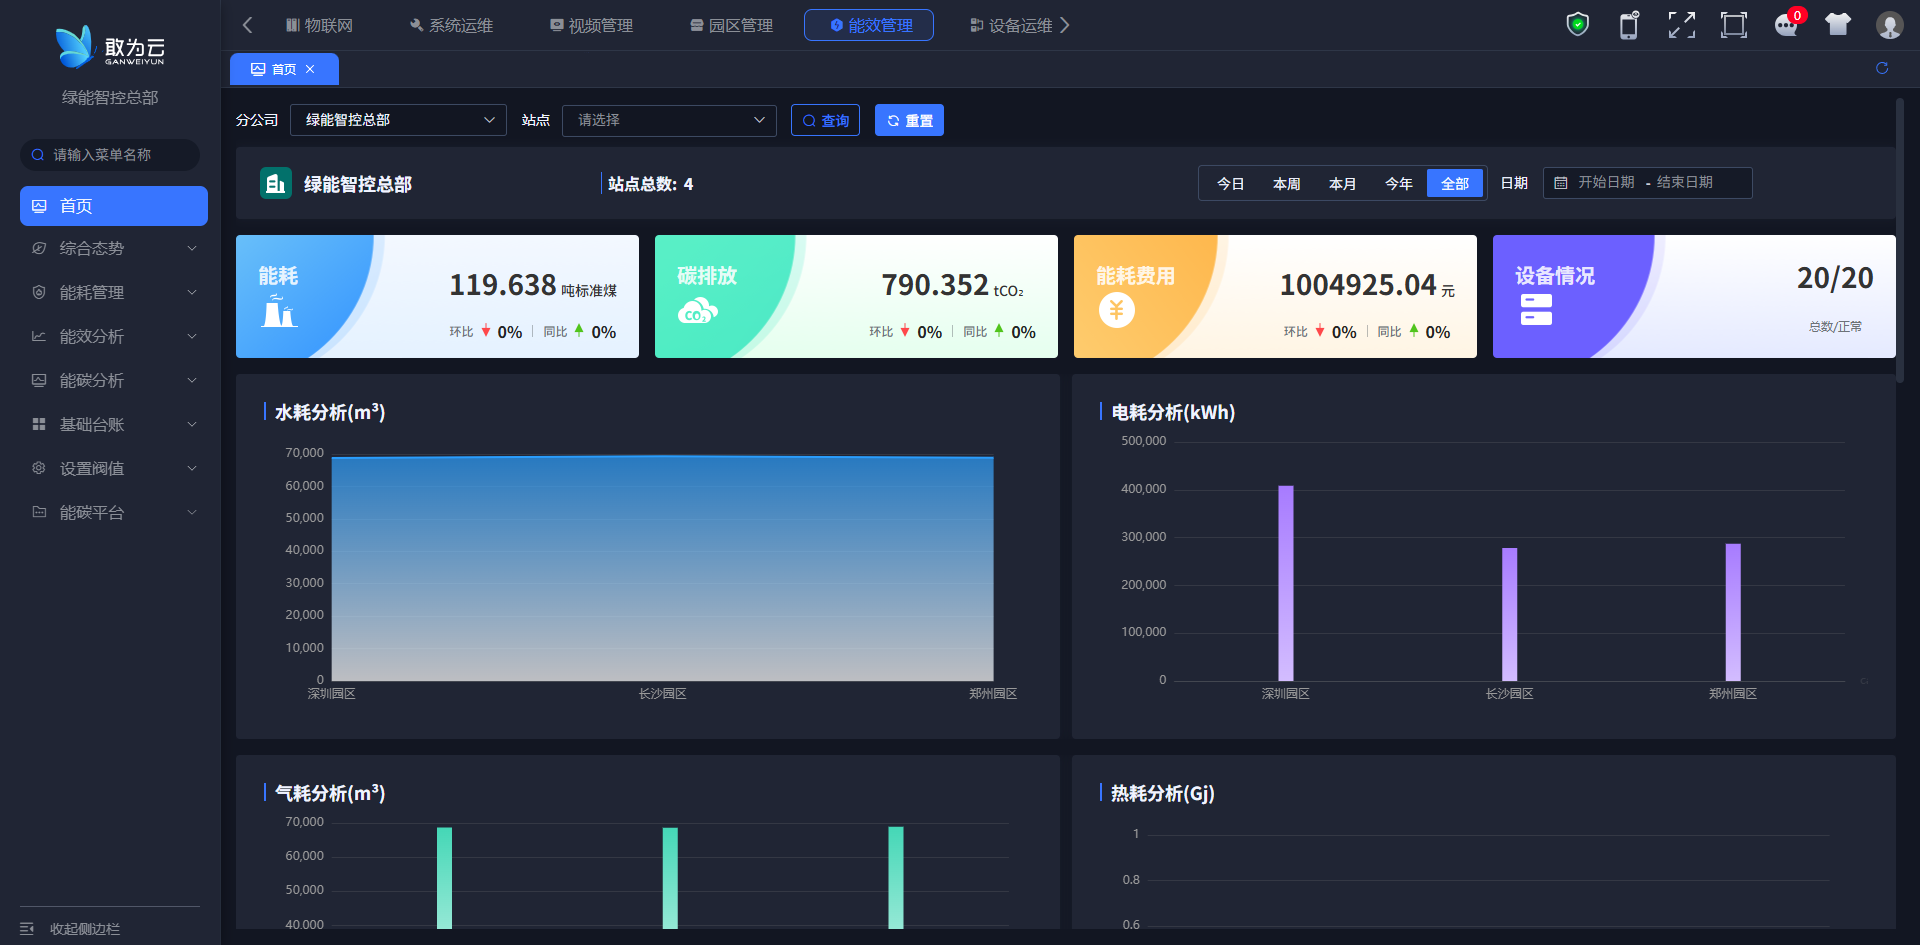Screen dimensions: 1920x945
Task: Click the refresh icon below the header
Action: pyautogui.click(x=1882, y=68)
